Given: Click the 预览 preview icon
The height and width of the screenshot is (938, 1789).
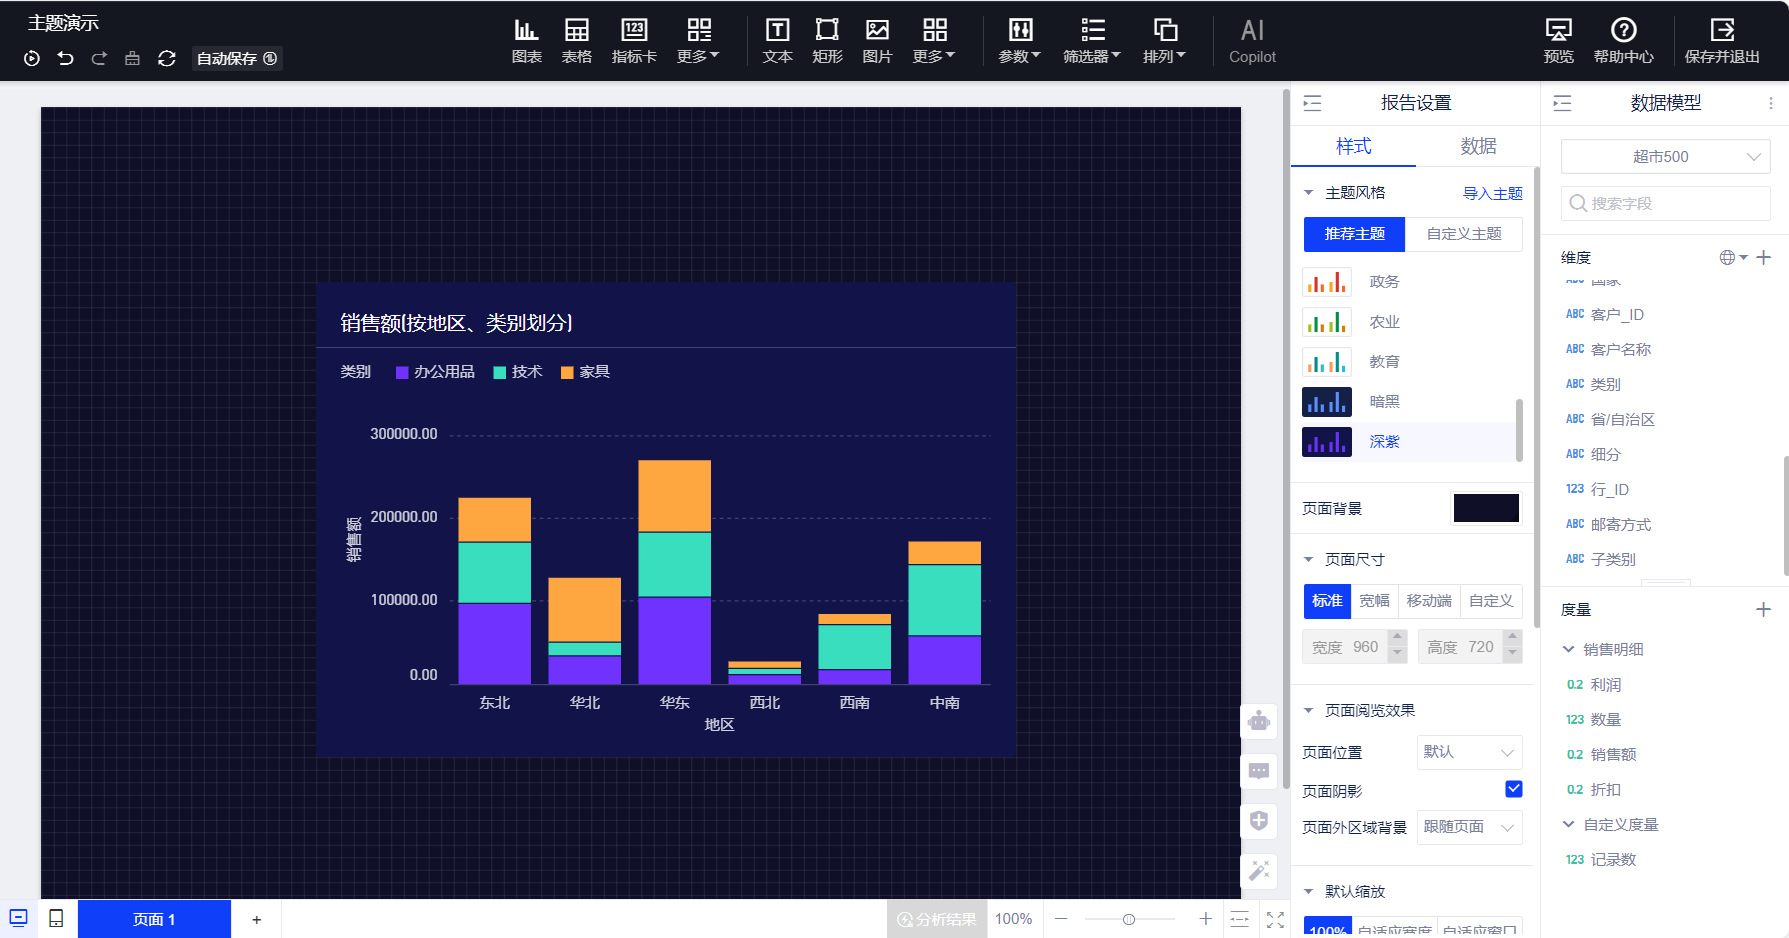Looking at the screenshot, I should pyautogui.click(x=1558, y=40).
